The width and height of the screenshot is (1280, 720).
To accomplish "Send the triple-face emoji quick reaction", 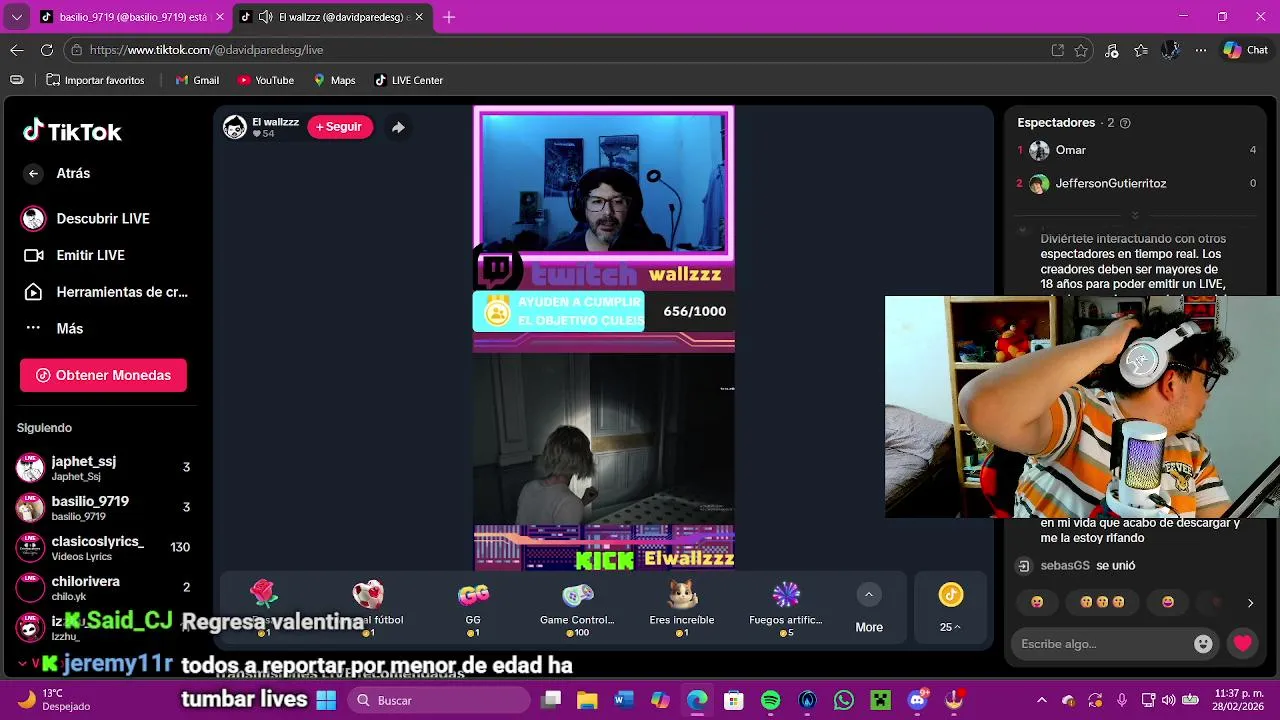I will [x=1102, y=602].
